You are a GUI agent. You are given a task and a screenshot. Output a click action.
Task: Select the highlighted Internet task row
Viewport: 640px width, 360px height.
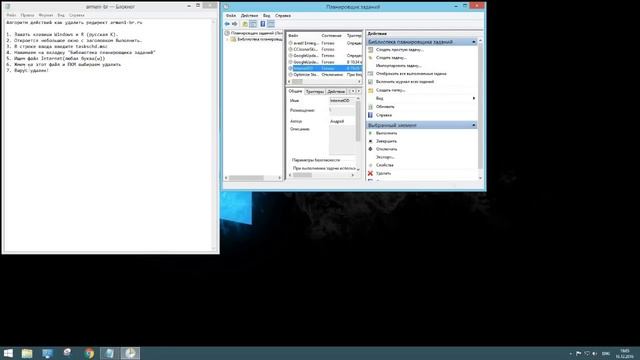[325, 68]
